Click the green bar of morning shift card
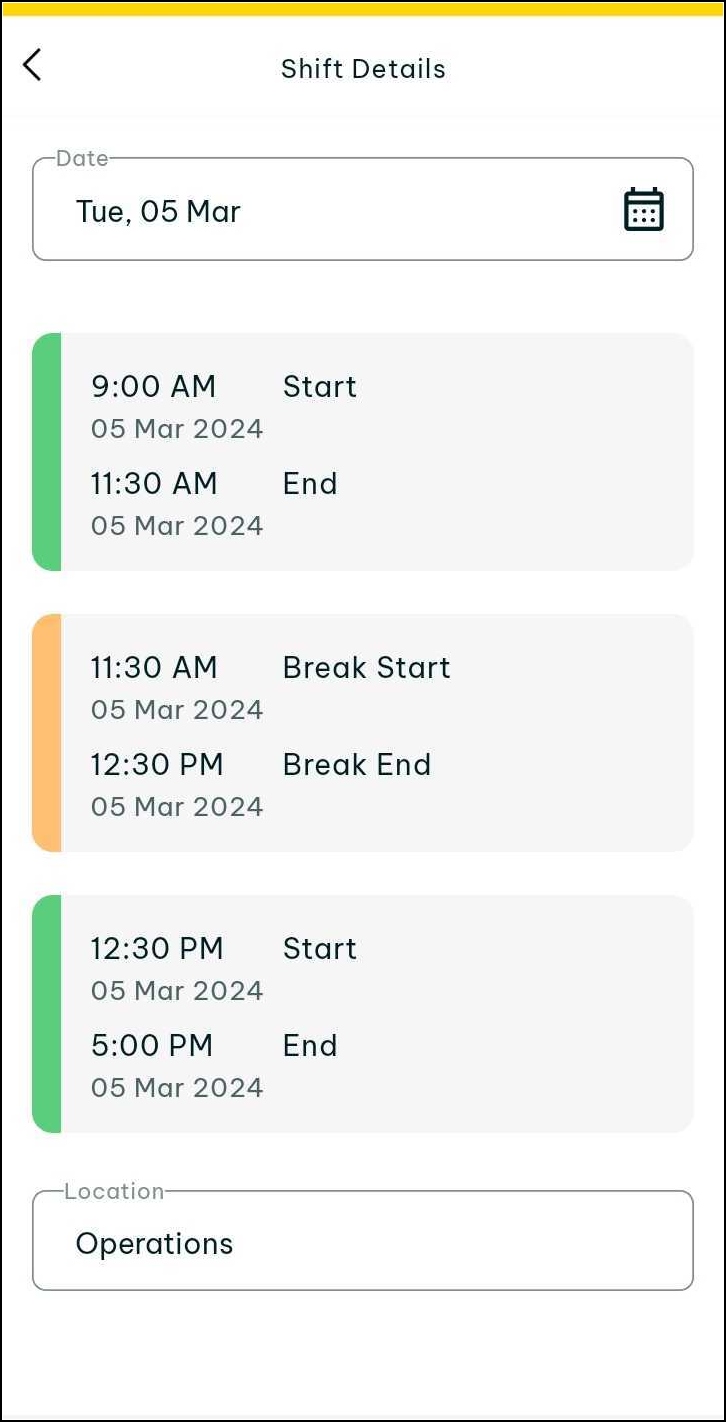 click(47, 452)
